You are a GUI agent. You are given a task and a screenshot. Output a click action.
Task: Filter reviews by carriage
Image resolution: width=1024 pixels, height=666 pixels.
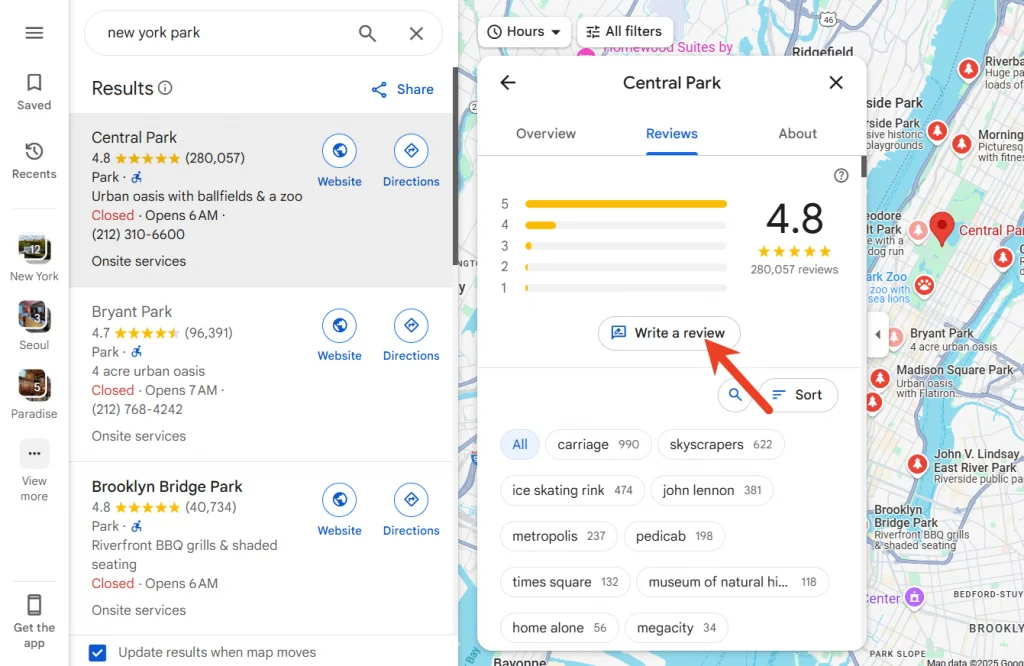598,445
